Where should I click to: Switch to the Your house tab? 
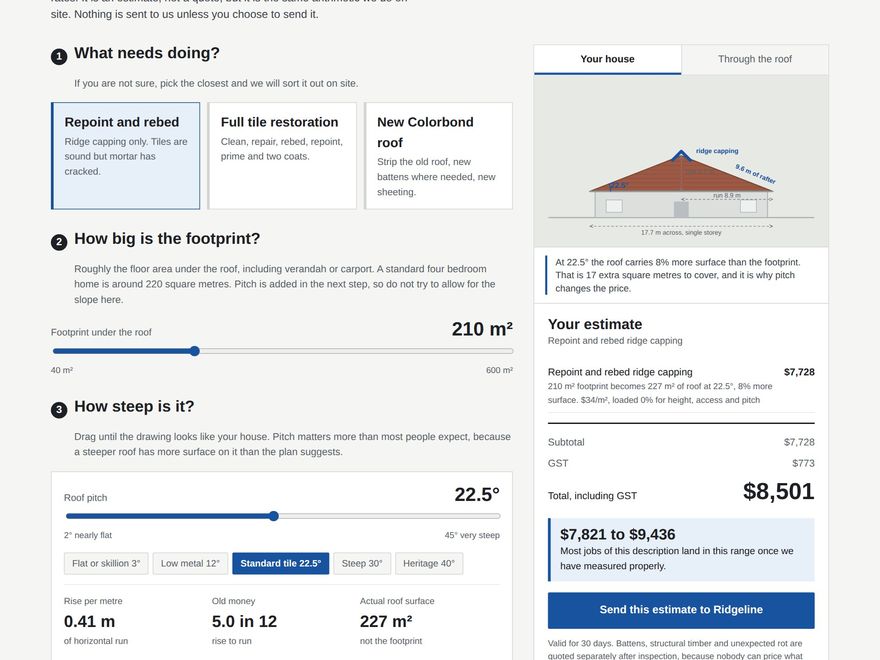[607, 59]
